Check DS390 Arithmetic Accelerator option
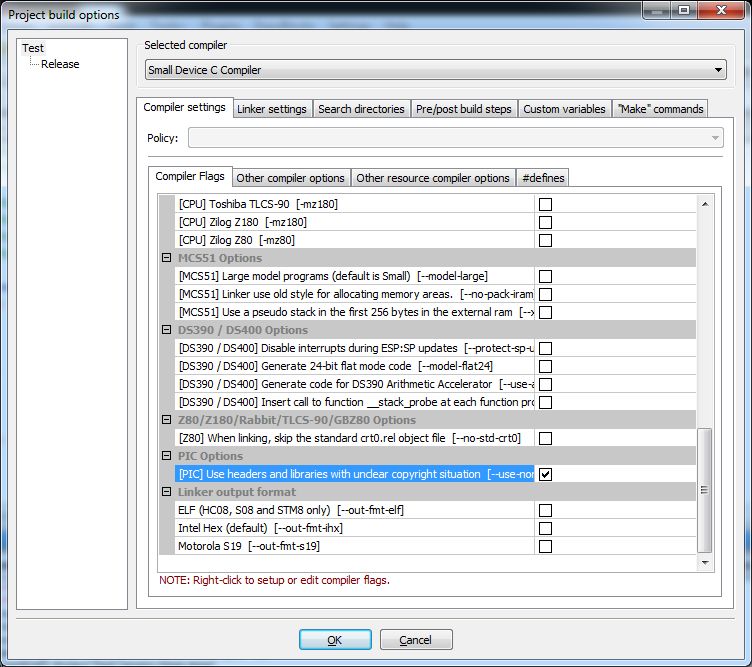 [x=545, y=384]
